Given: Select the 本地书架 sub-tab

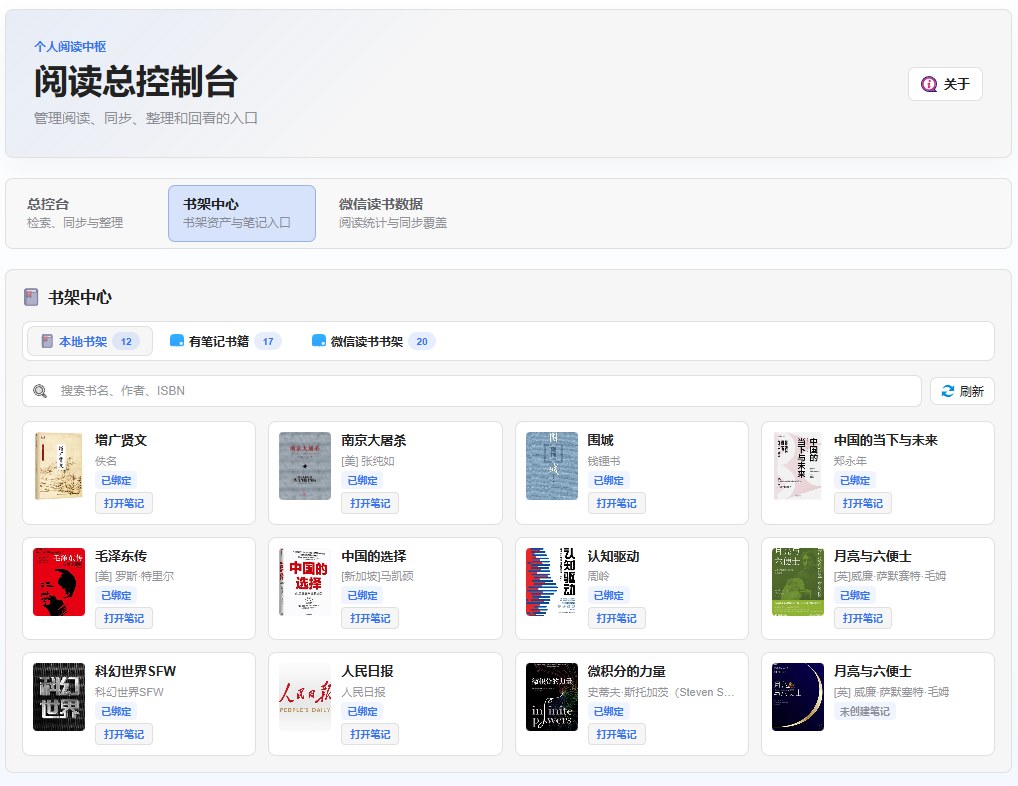Looking at the screenshot, I should point(90,341).
